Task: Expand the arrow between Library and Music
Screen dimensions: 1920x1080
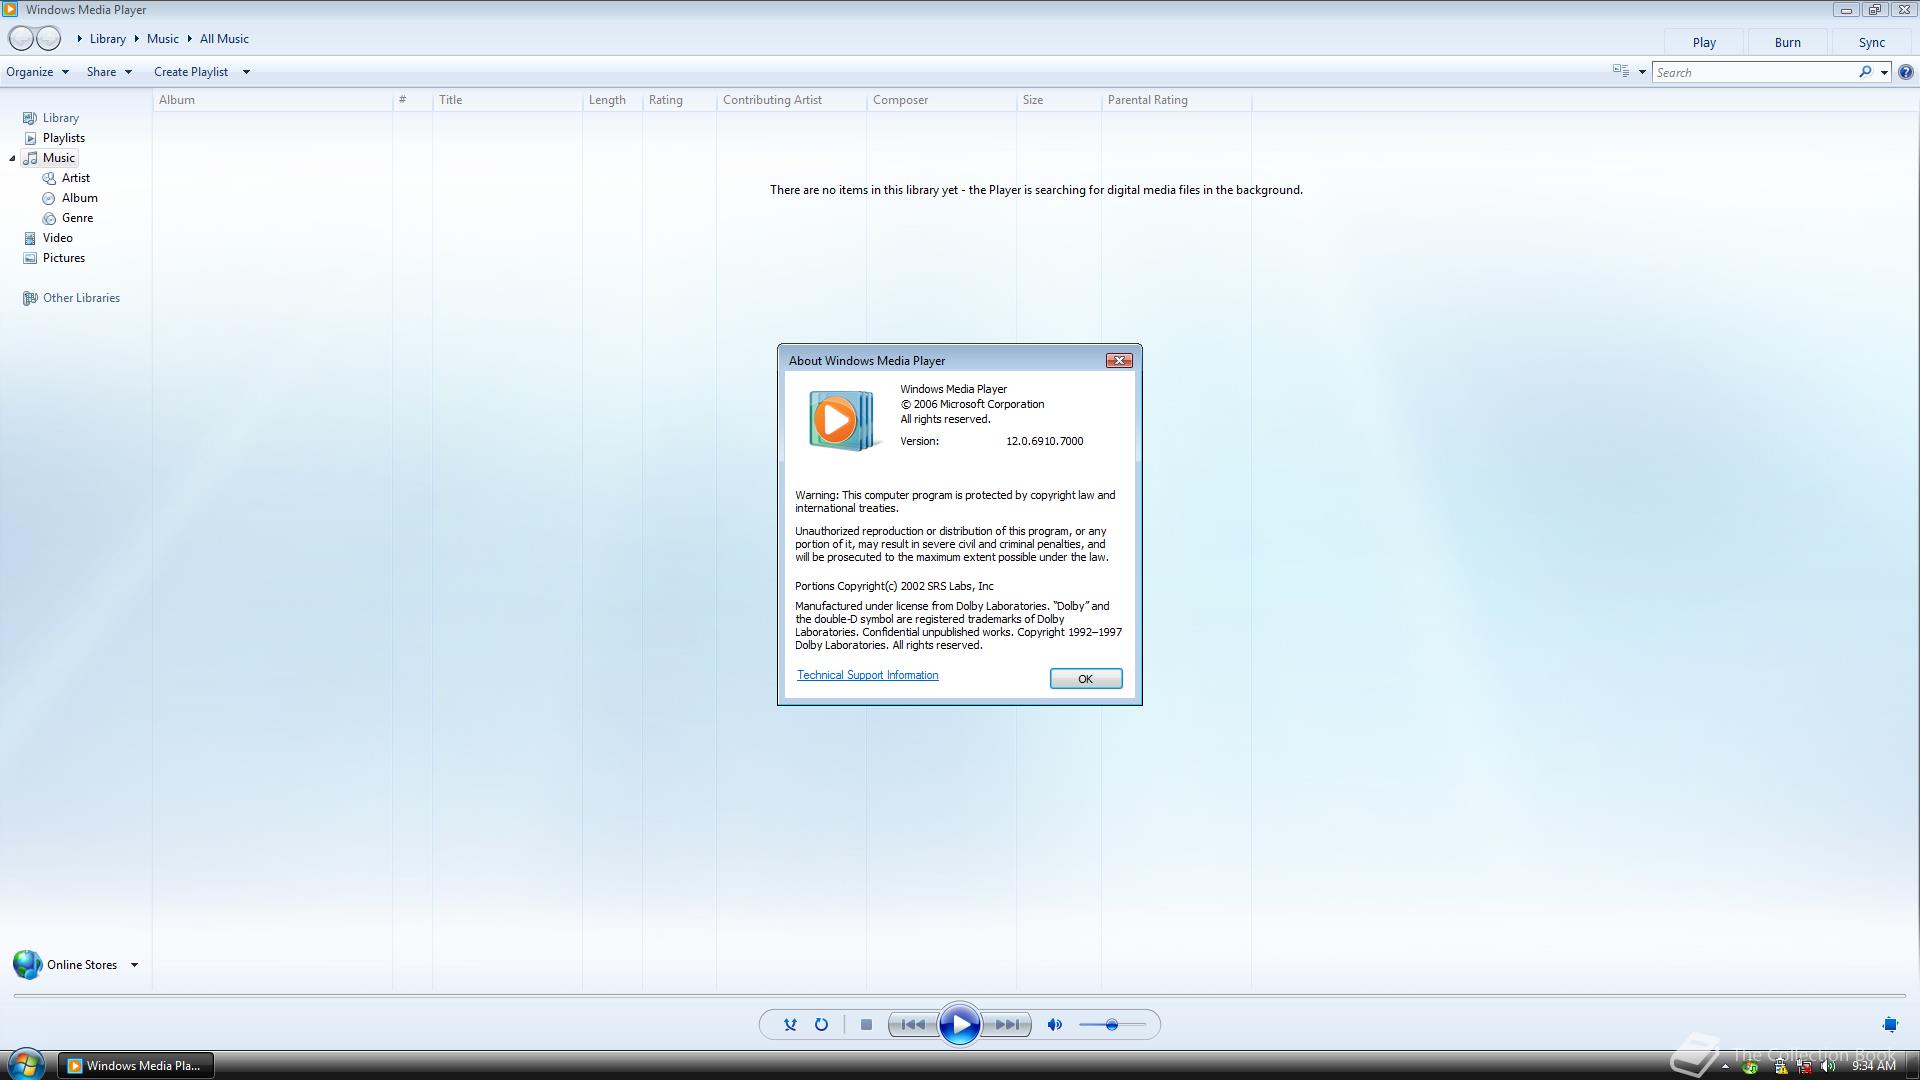Action: click(137, 39)
